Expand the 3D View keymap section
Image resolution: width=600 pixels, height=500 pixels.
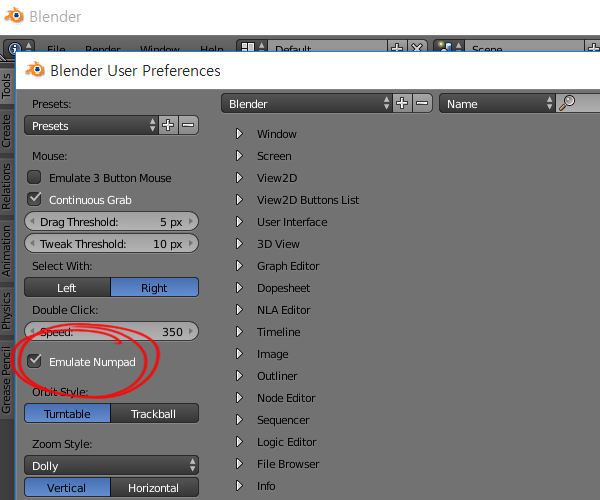(240, 244)
